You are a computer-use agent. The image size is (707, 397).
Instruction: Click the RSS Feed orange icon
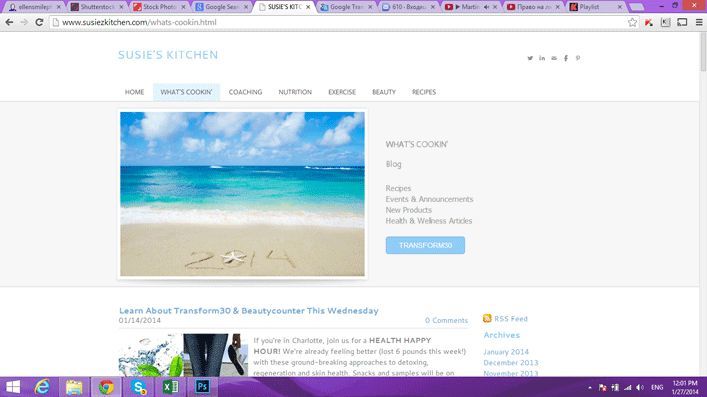point(487,319)
